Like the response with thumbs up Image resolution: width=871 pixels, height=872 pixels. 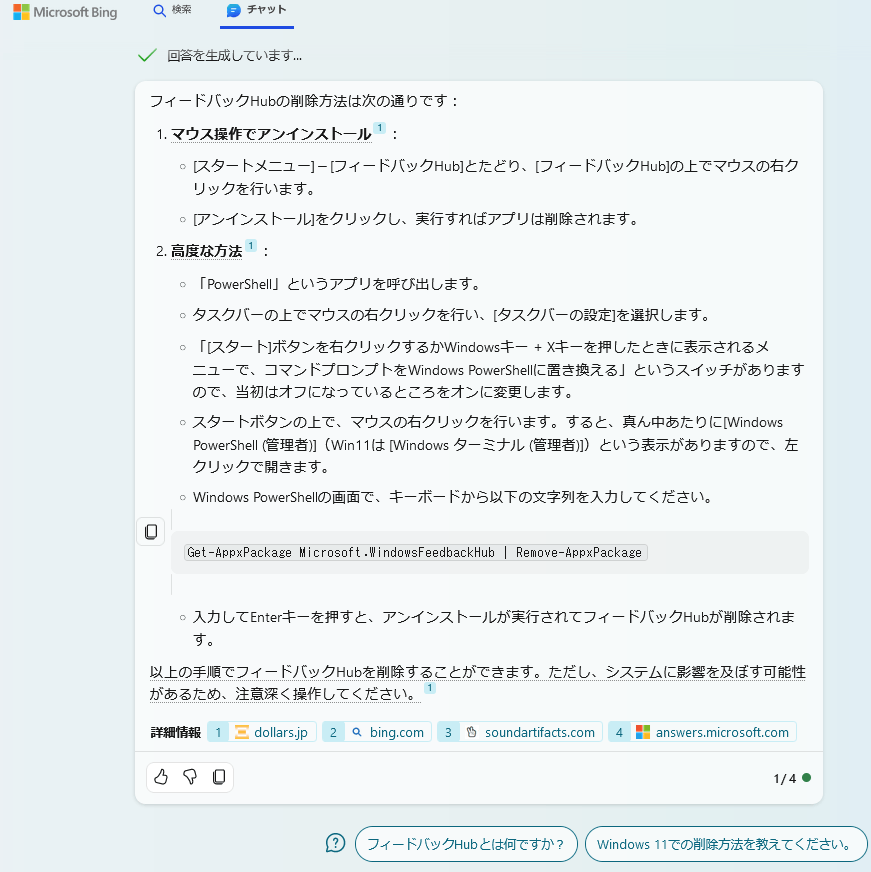(x=161, y=776)
